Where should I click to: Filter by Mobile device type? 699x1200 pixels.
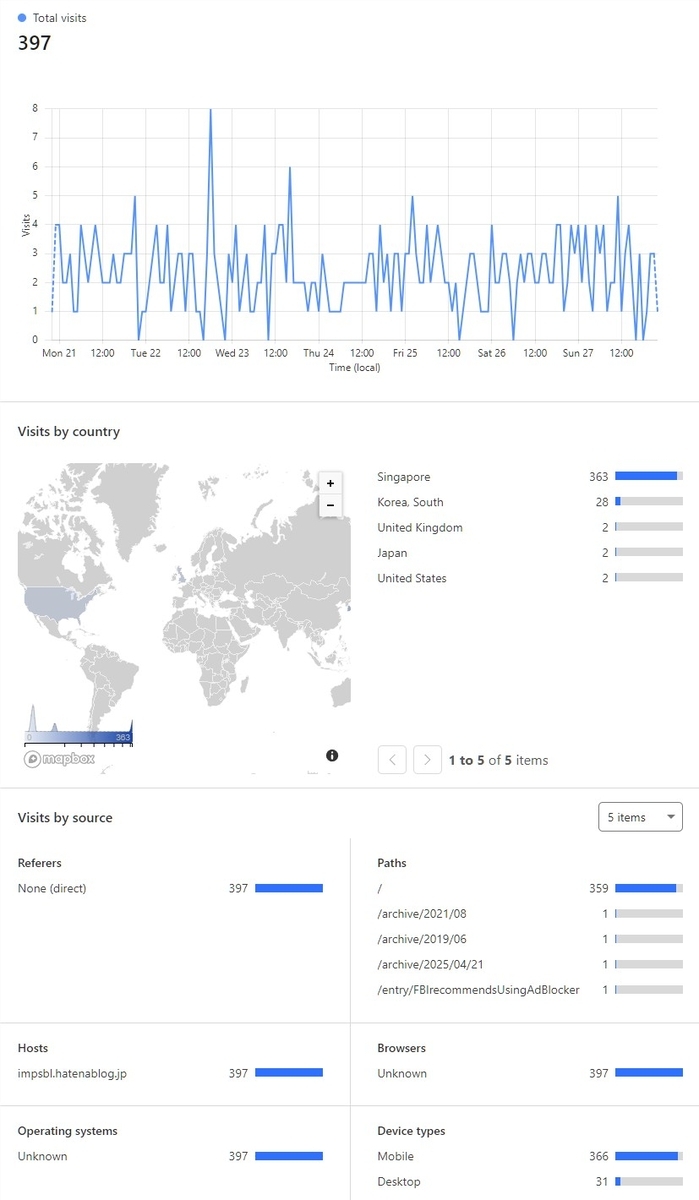point(530,1156)
